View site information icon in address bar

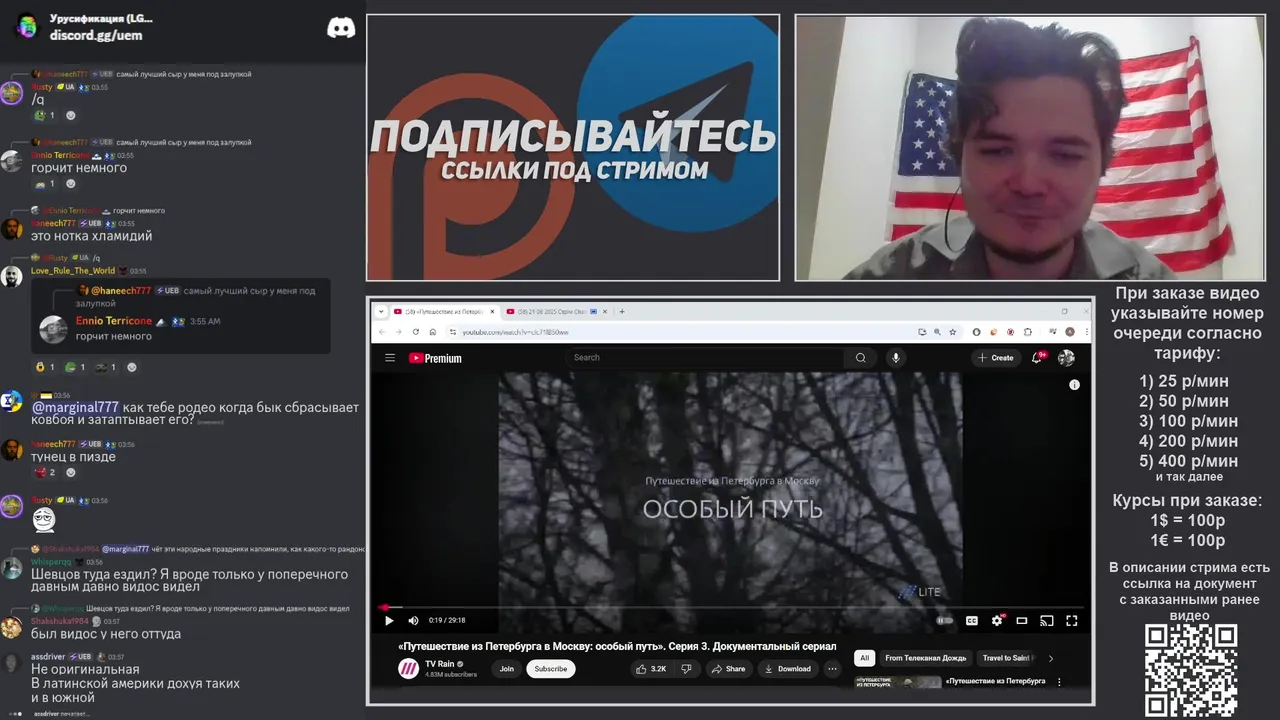(x=454, y=331)
